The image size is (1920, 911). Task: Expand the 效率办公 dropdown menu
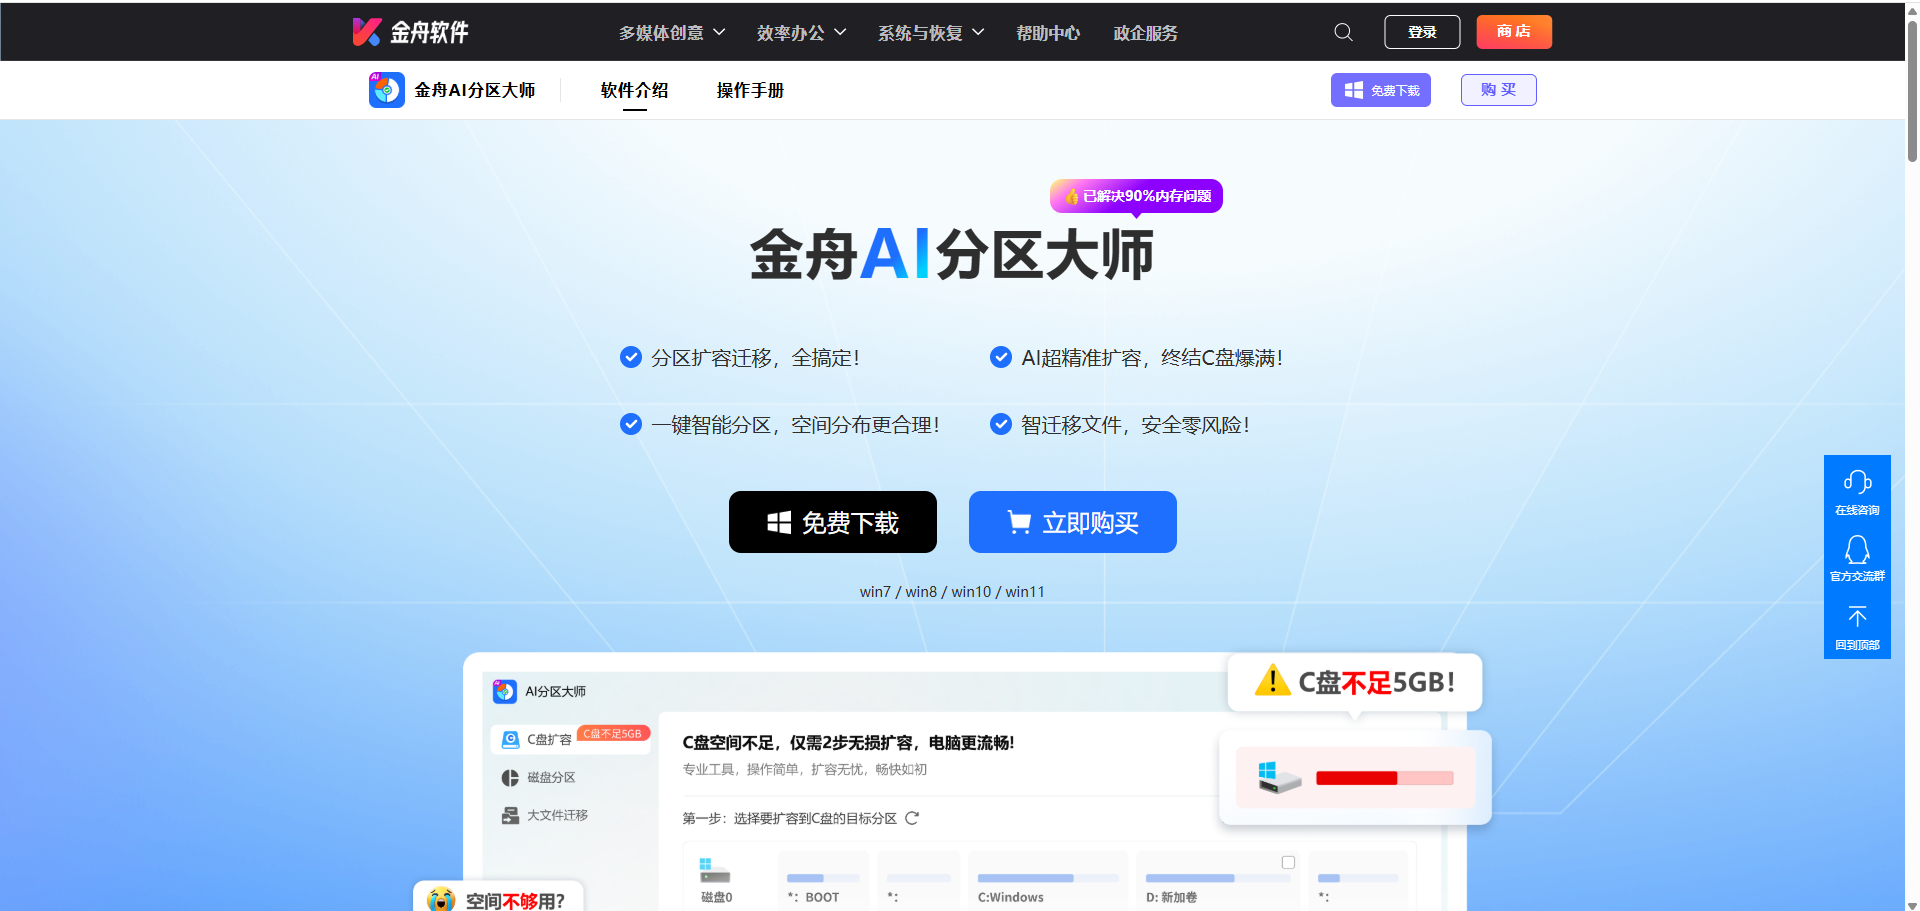click(x=801, y=32)
